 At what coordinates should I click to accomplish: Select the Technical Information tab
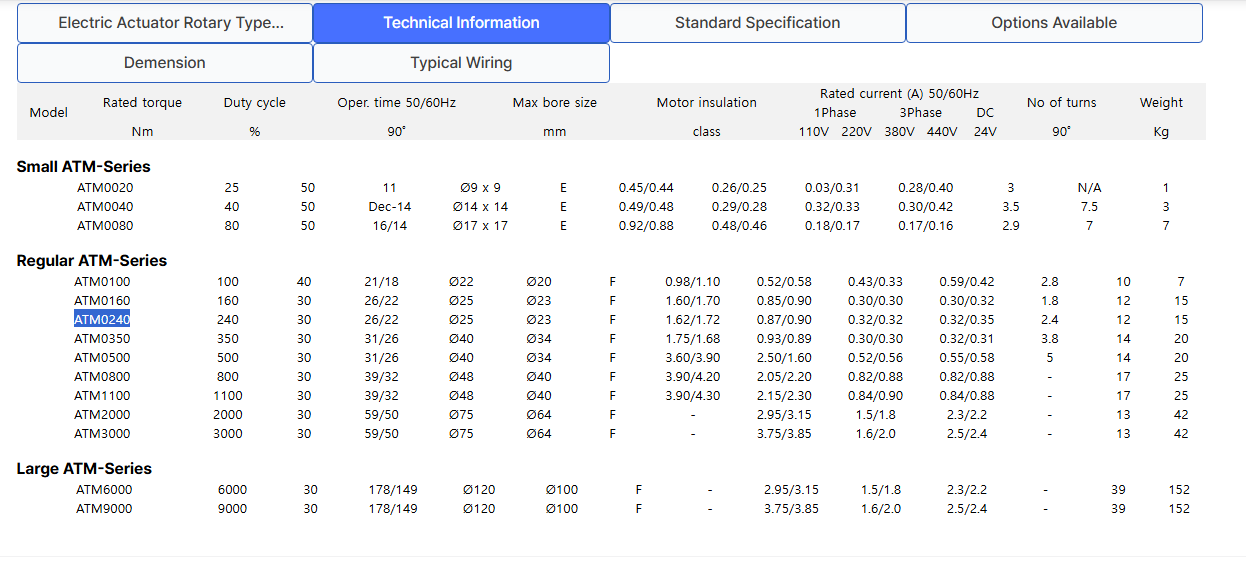[x=461, y=23]
